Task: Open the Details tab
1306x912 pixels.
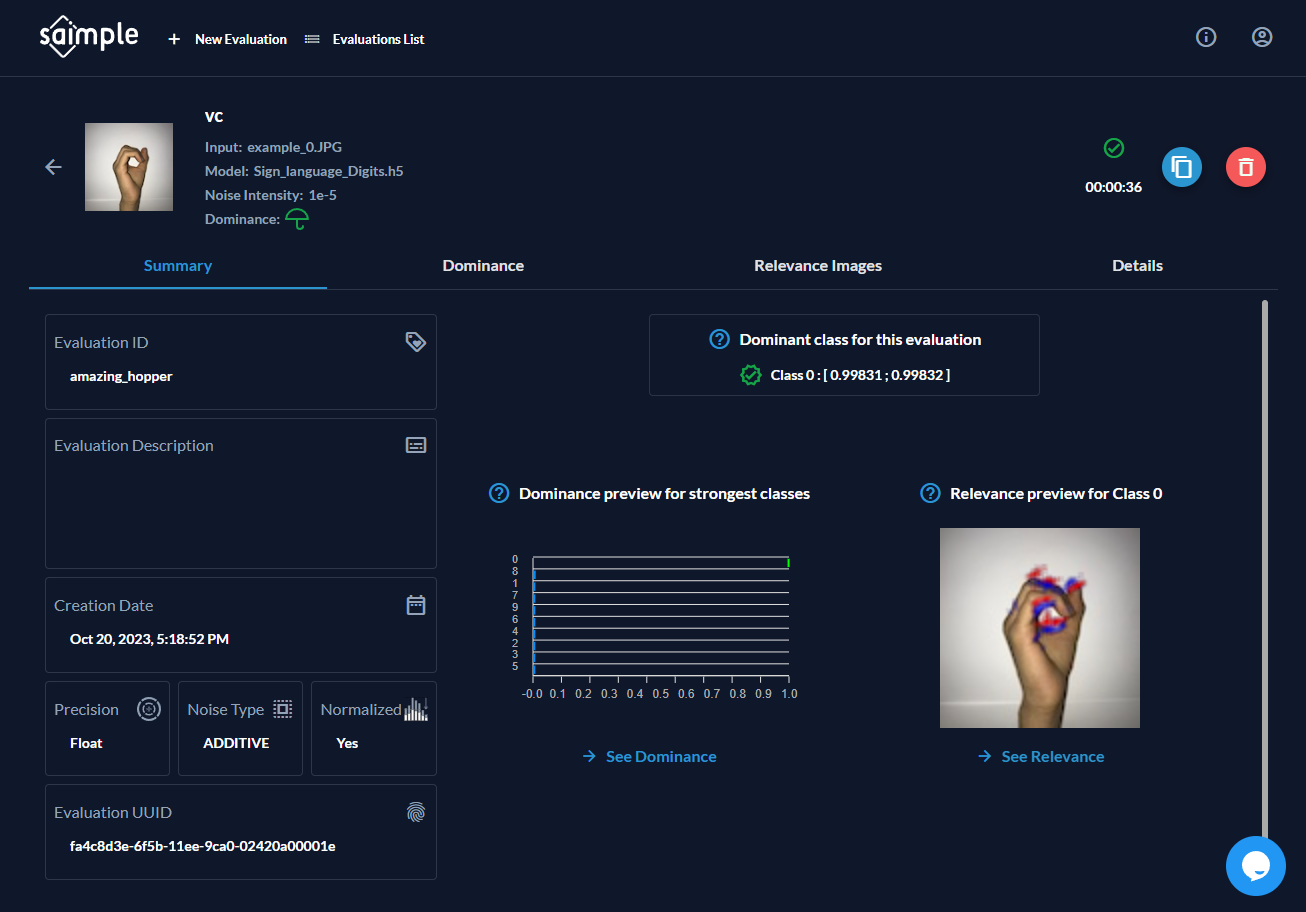Action: [x=1137, y=266]
